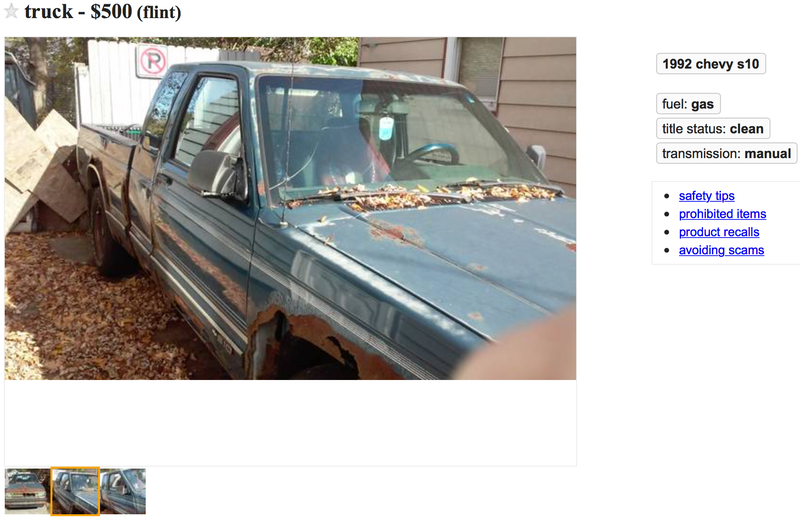
Task: Favorite this listing with the star icon
Action: 11,11
